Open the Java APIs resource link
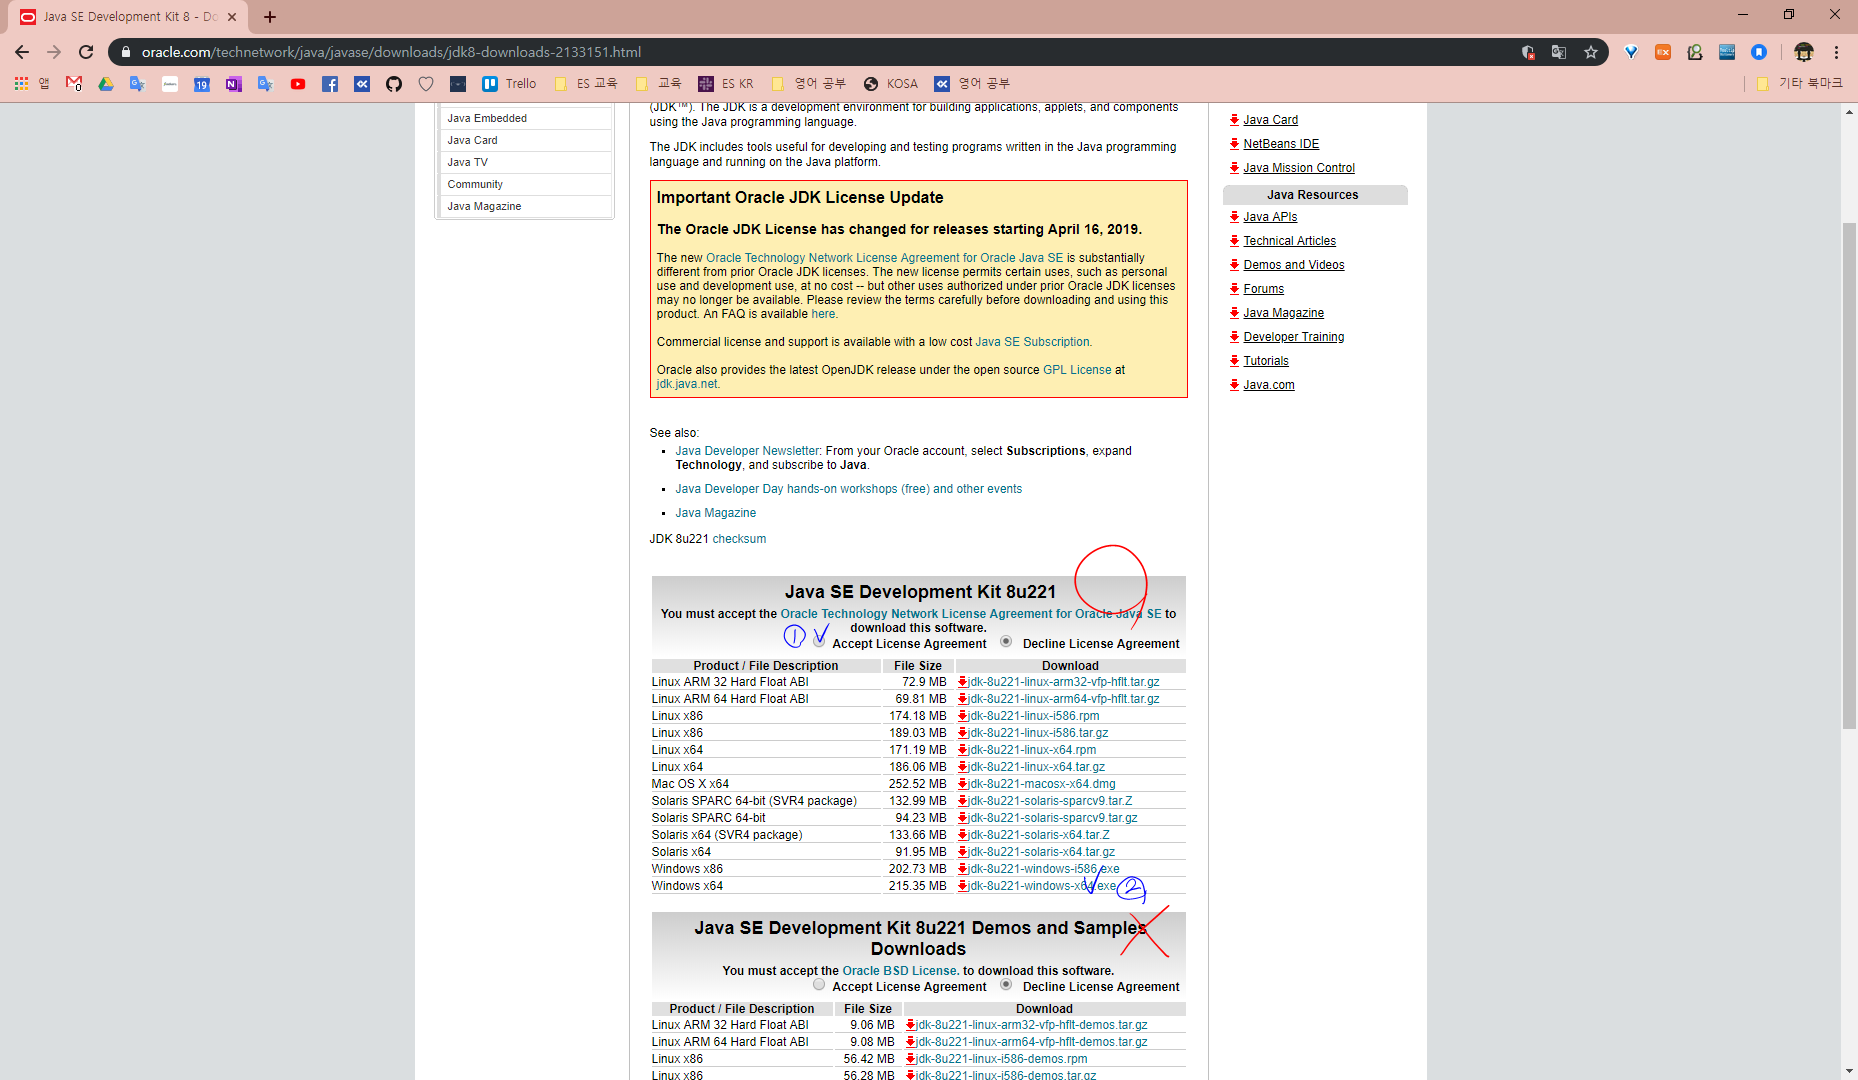 [x=1270, y=217]
